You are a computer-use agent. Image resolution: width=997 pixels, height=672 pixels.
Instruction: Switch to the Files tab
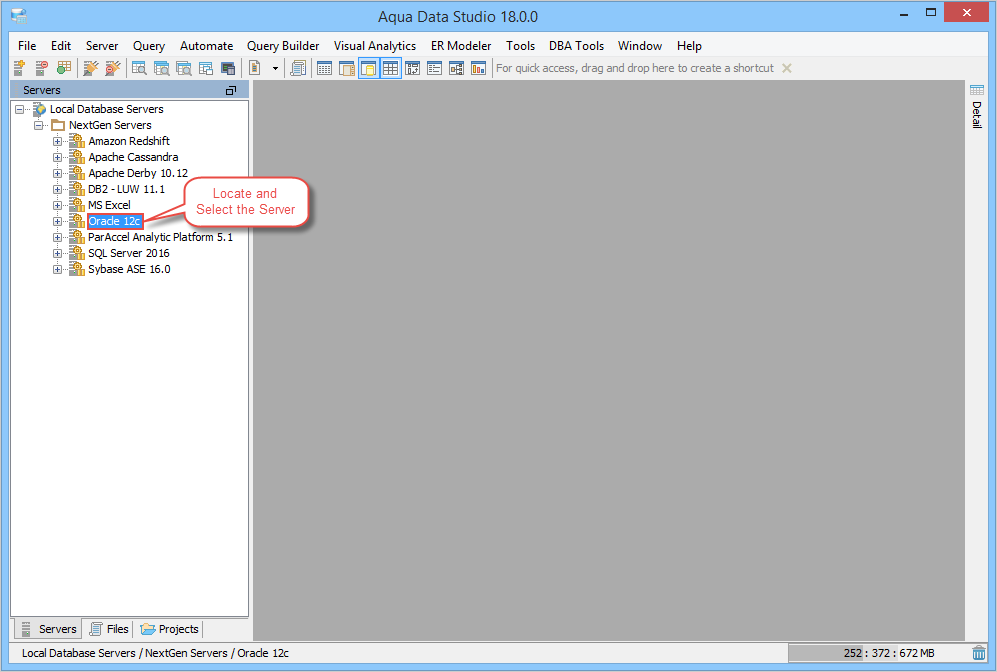click(109, 629)
